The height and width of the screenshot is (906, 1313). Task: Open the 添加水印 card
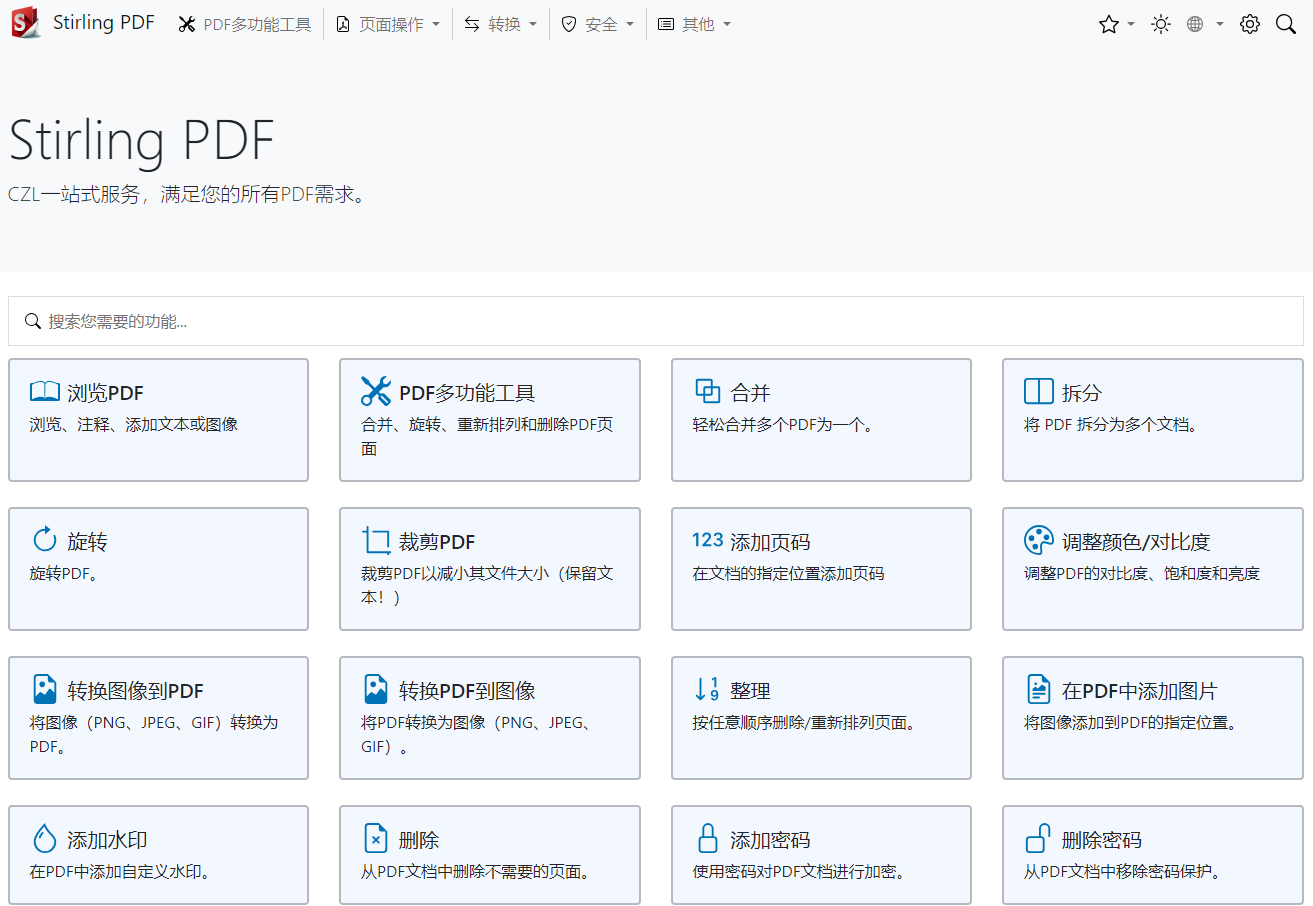pyautogui.click(x=158, y=854)
